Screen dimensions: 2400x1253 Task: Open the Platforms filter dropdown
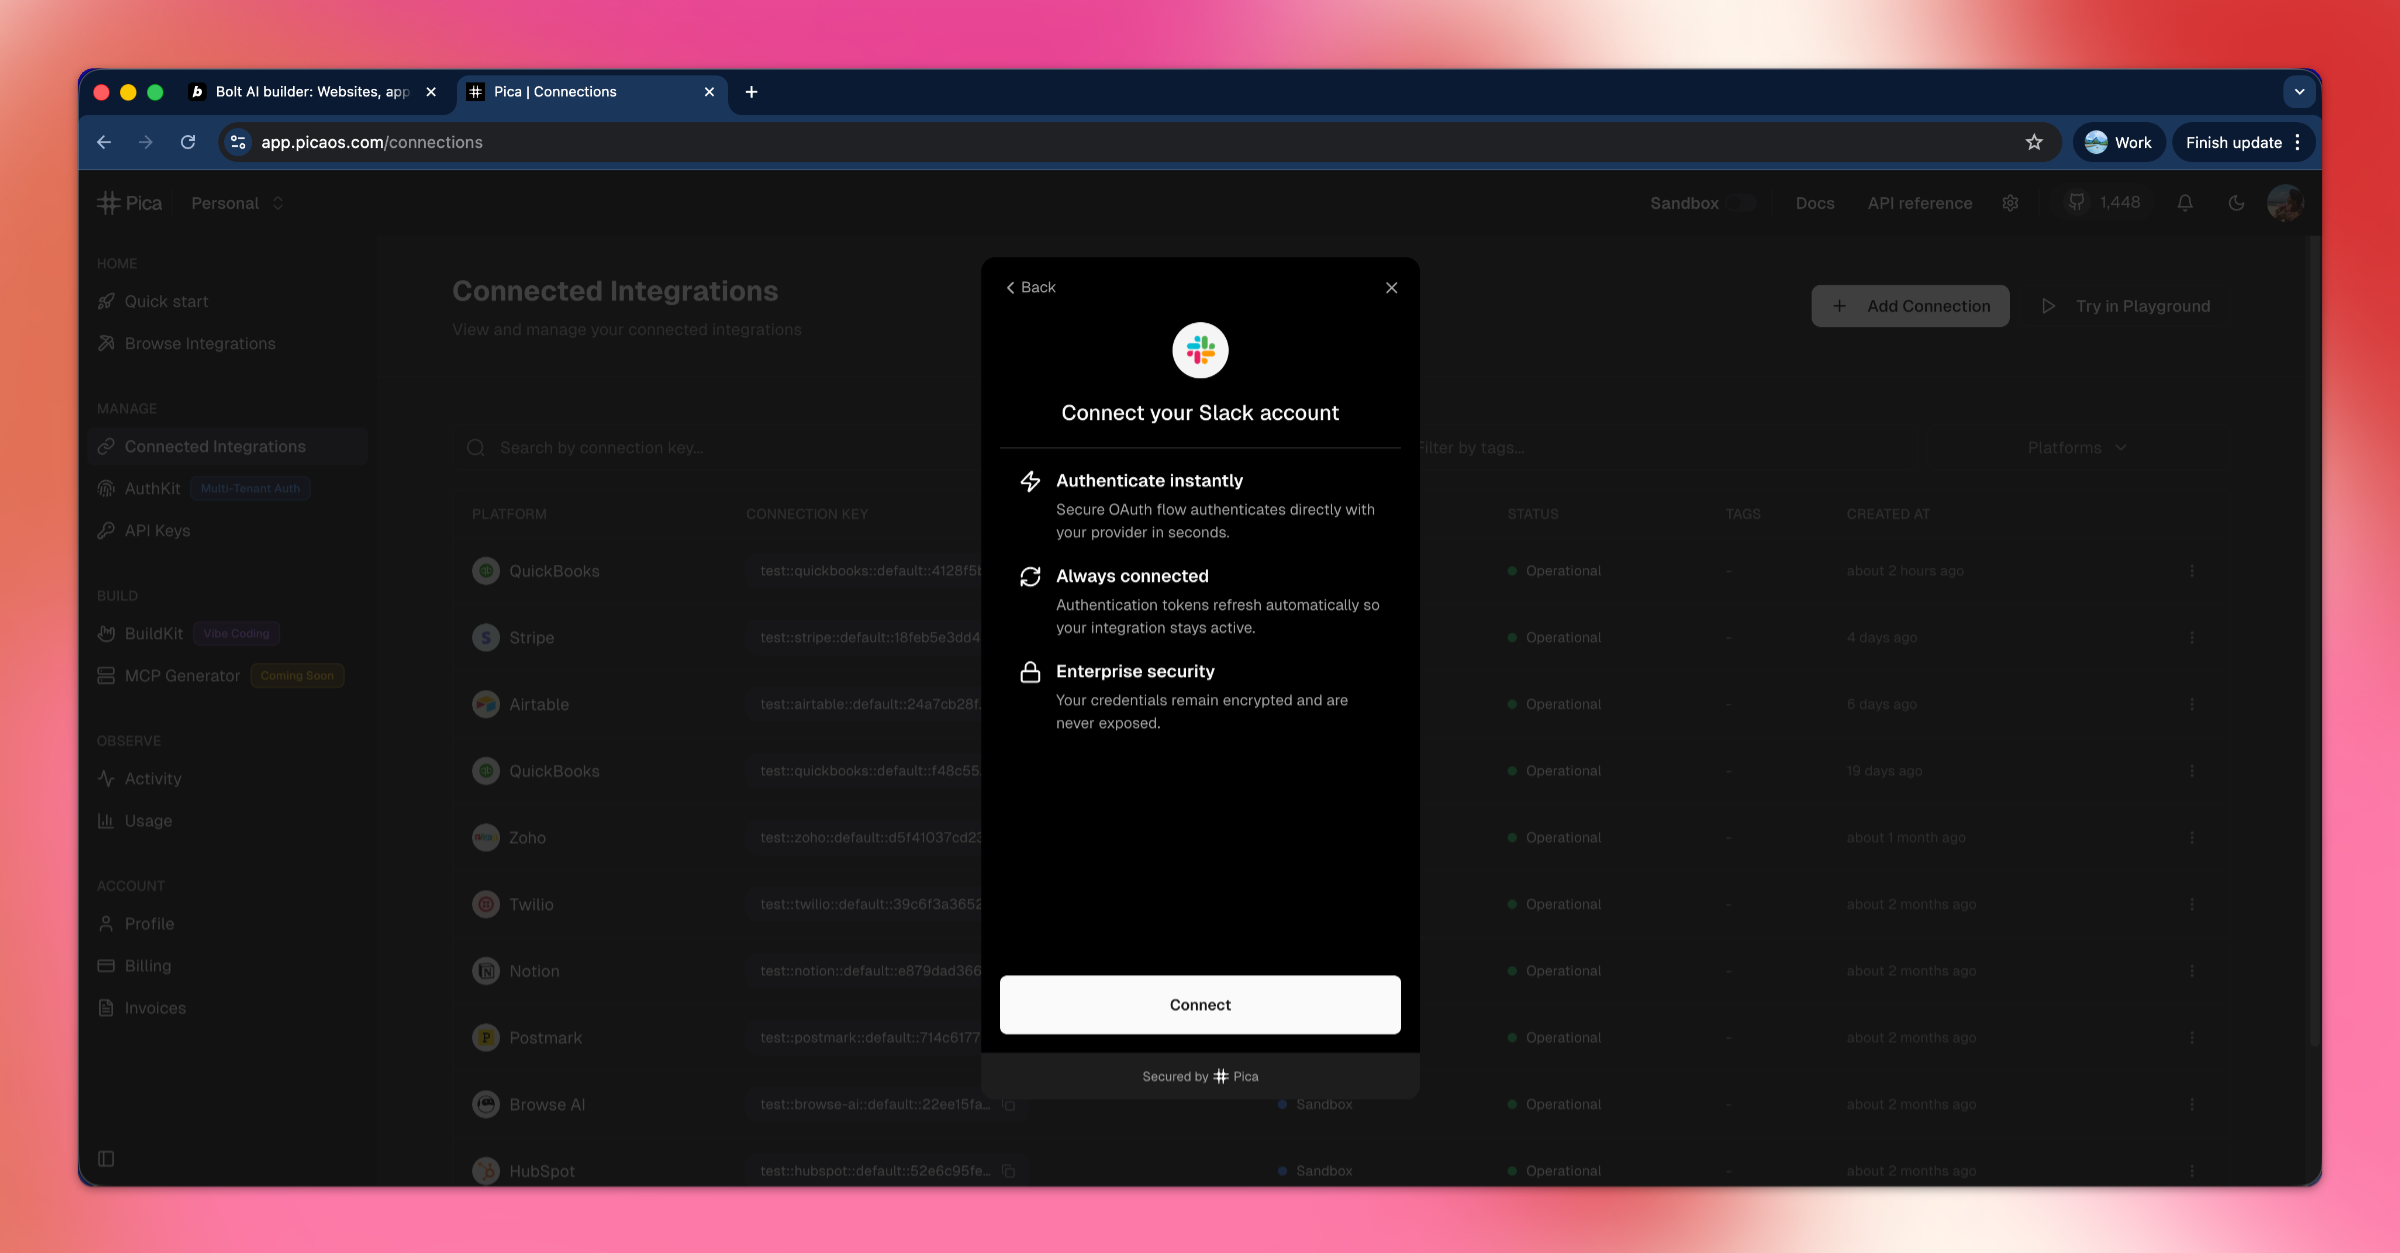pyautogui.click(x=2076, y=448)
